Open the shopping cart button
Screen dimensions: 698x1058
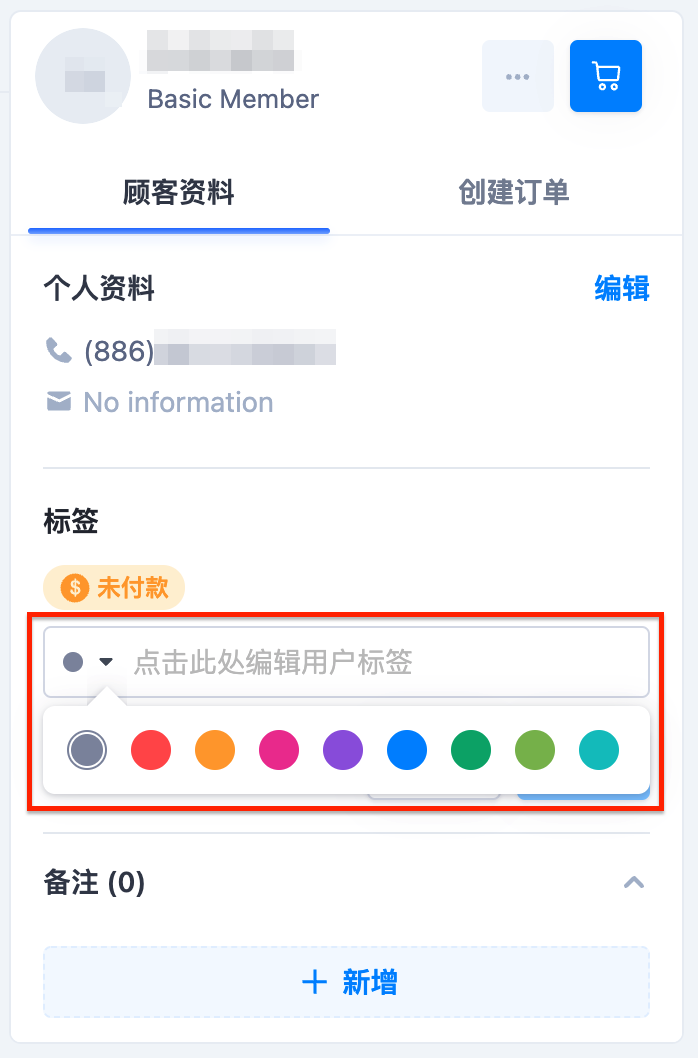point(606,76)
